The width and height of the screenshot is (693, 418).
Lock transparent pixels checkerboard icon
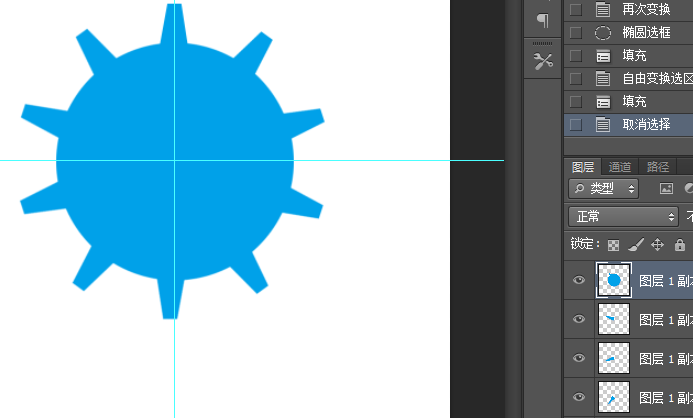pyautogui.click(x=613, y=245)
